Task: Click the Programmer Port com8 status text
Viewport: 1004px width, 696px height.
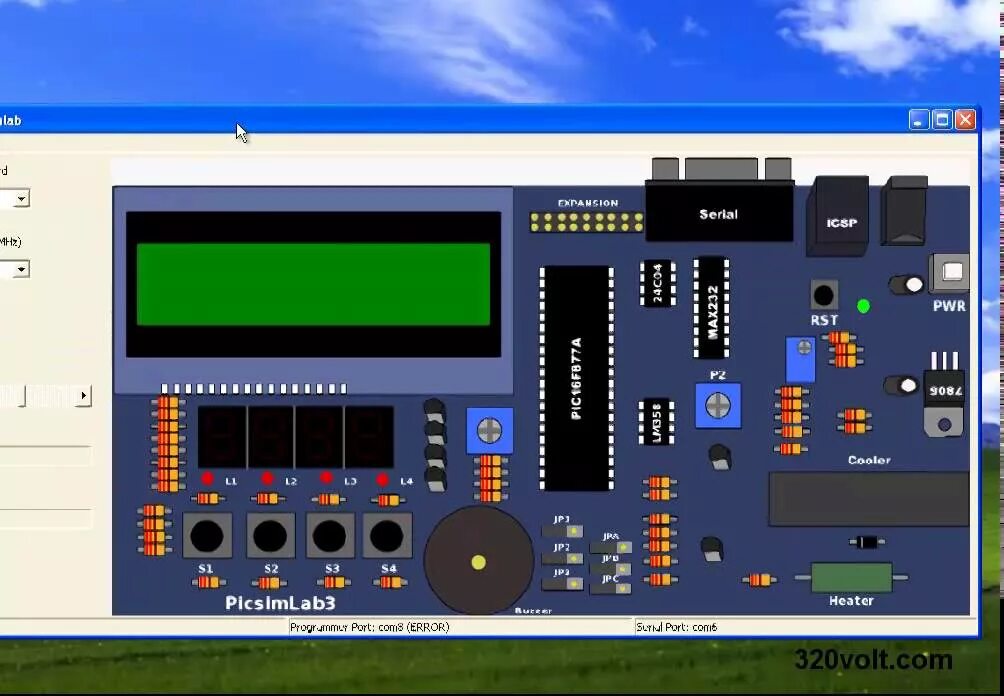Action: 369,627
